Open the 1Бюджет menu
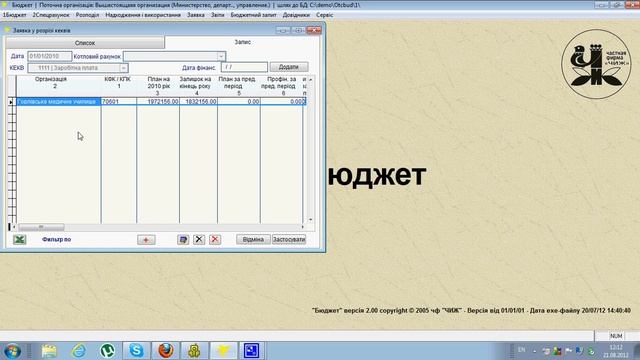640x360 pixels. [x=15, y=15]
